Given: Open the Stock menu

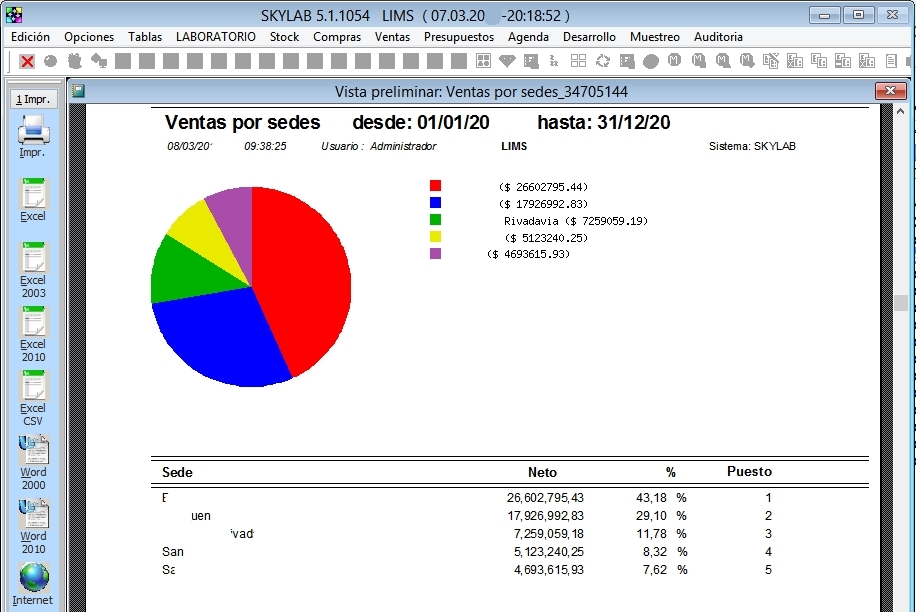Looking at the screenshot, I should click(x=284, y=37).
